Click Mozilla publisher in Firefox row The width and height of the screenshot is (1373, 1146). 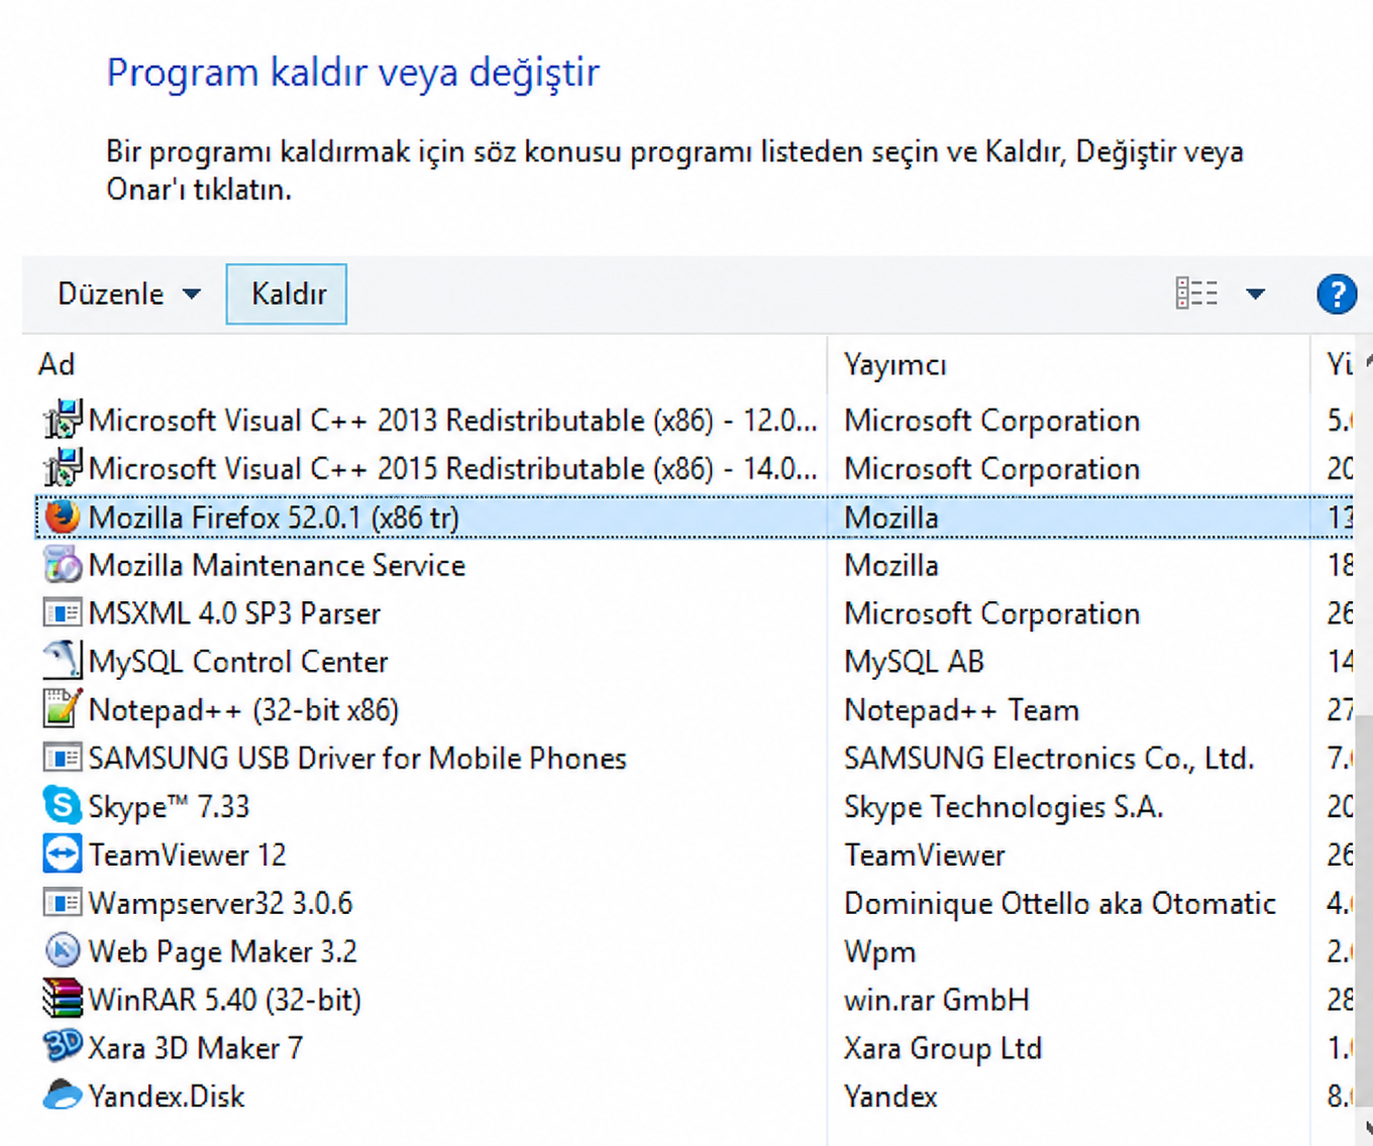891,517
